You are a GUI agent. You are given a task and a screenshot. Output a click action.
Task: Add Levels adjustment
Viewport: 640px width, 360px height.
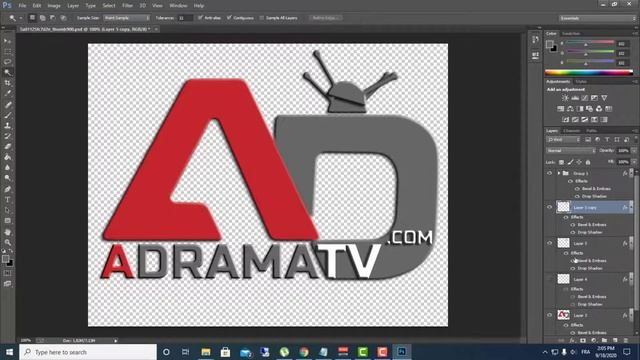pos(575,98)
